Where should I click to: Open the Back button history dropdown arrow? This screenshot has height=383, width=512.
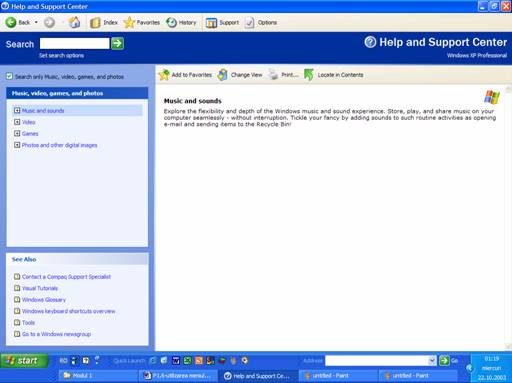pyautogui.click(x=36, y=22)
